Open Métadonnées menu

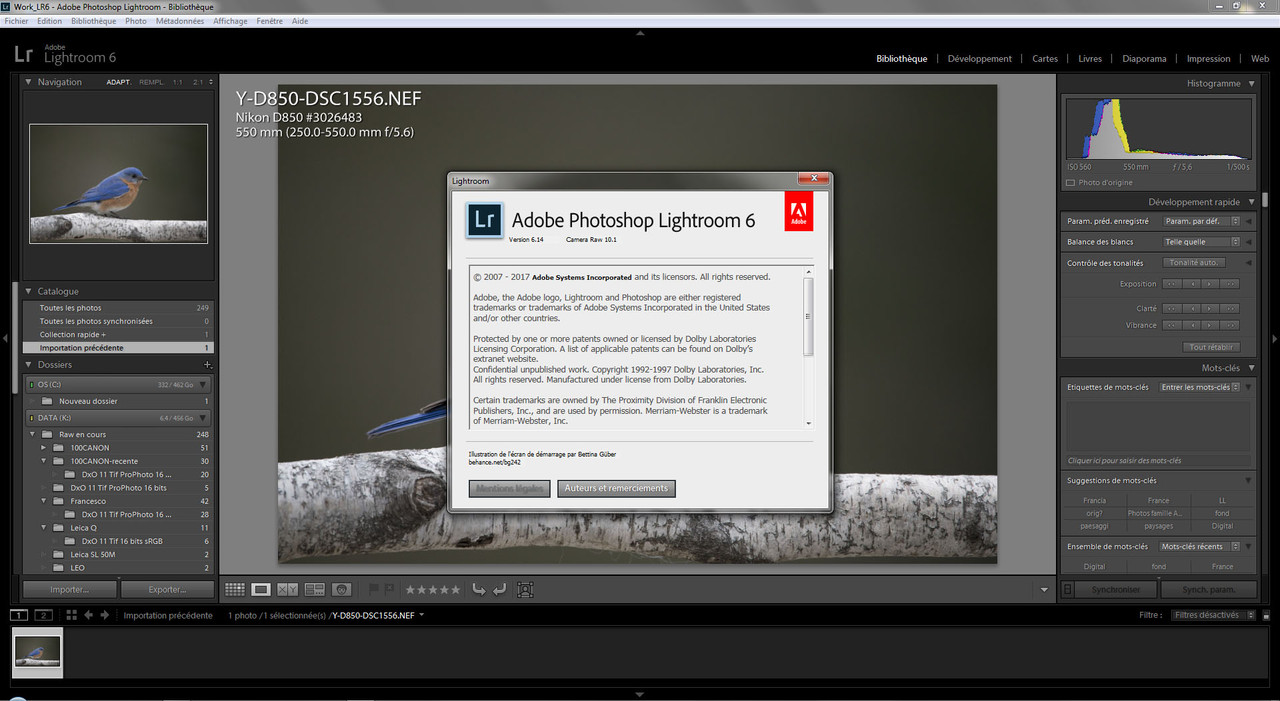tap(180, 21)
